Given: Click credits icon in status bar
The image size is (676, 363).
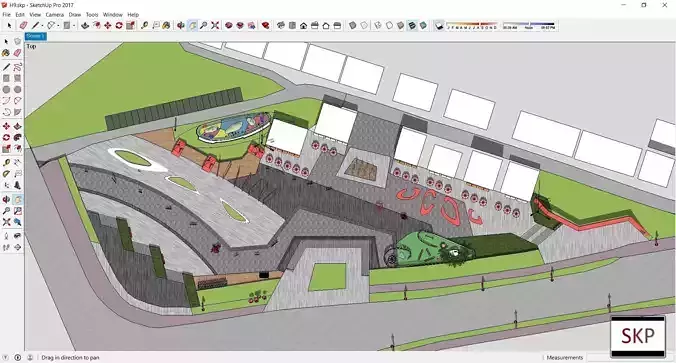Looking at the screenshot, I should click(x=18, y=357).
